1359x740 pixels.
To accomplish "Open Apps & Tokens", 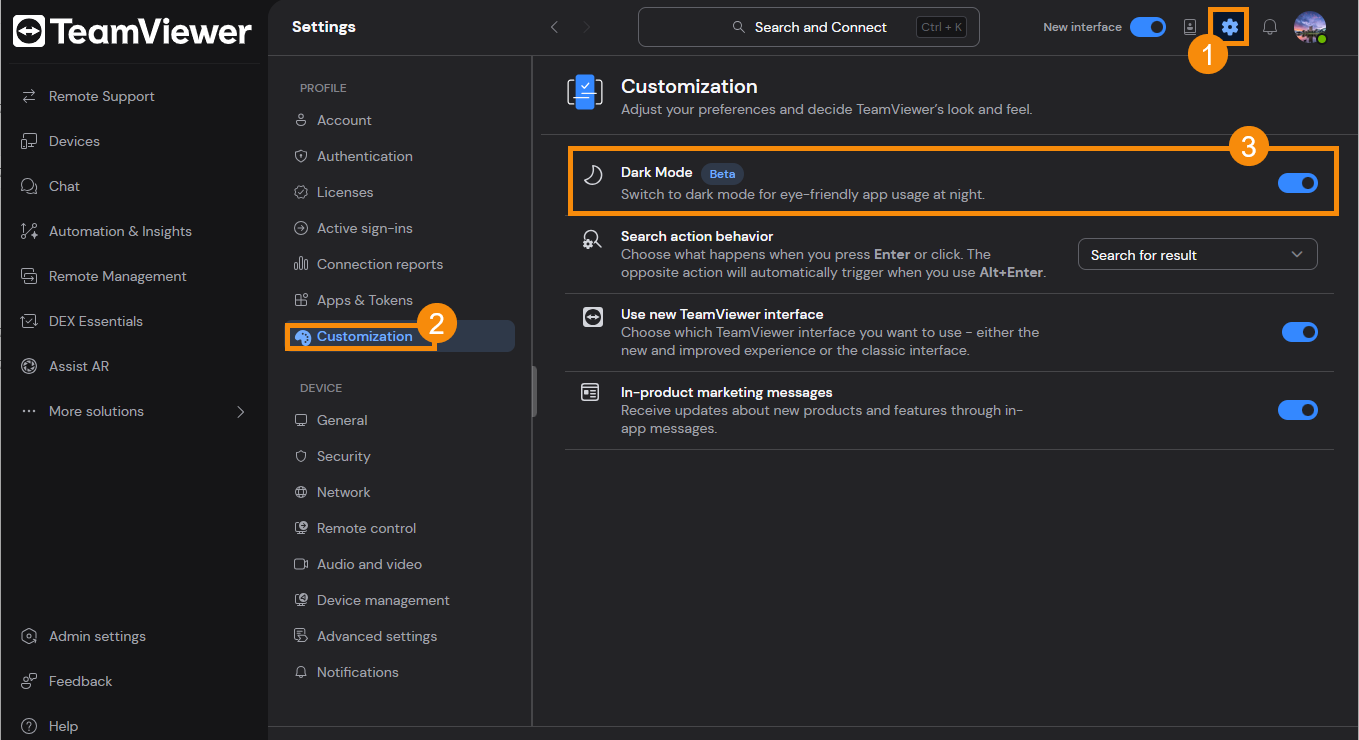I will [364, 300].
